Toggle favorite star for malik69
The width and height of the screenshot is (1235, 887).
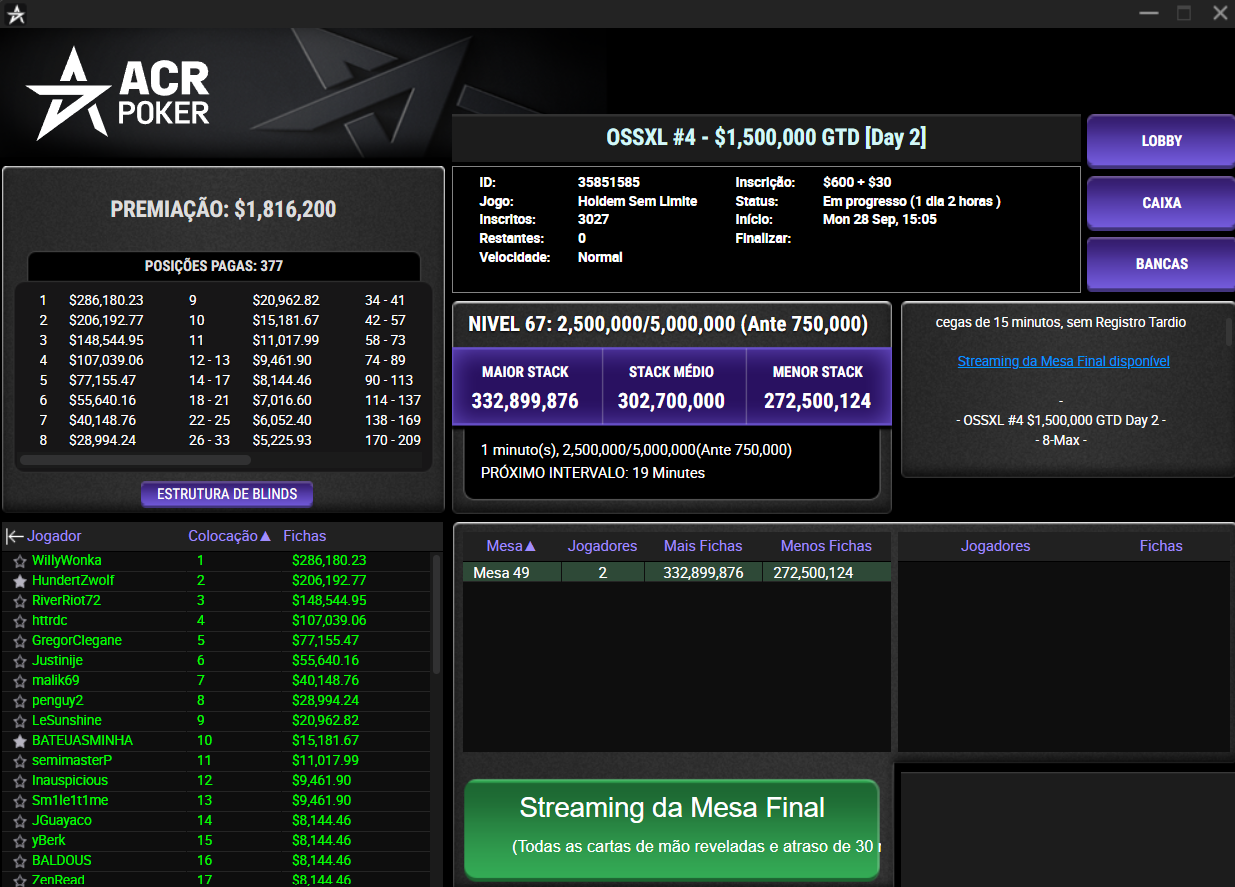tap(19, 681)
